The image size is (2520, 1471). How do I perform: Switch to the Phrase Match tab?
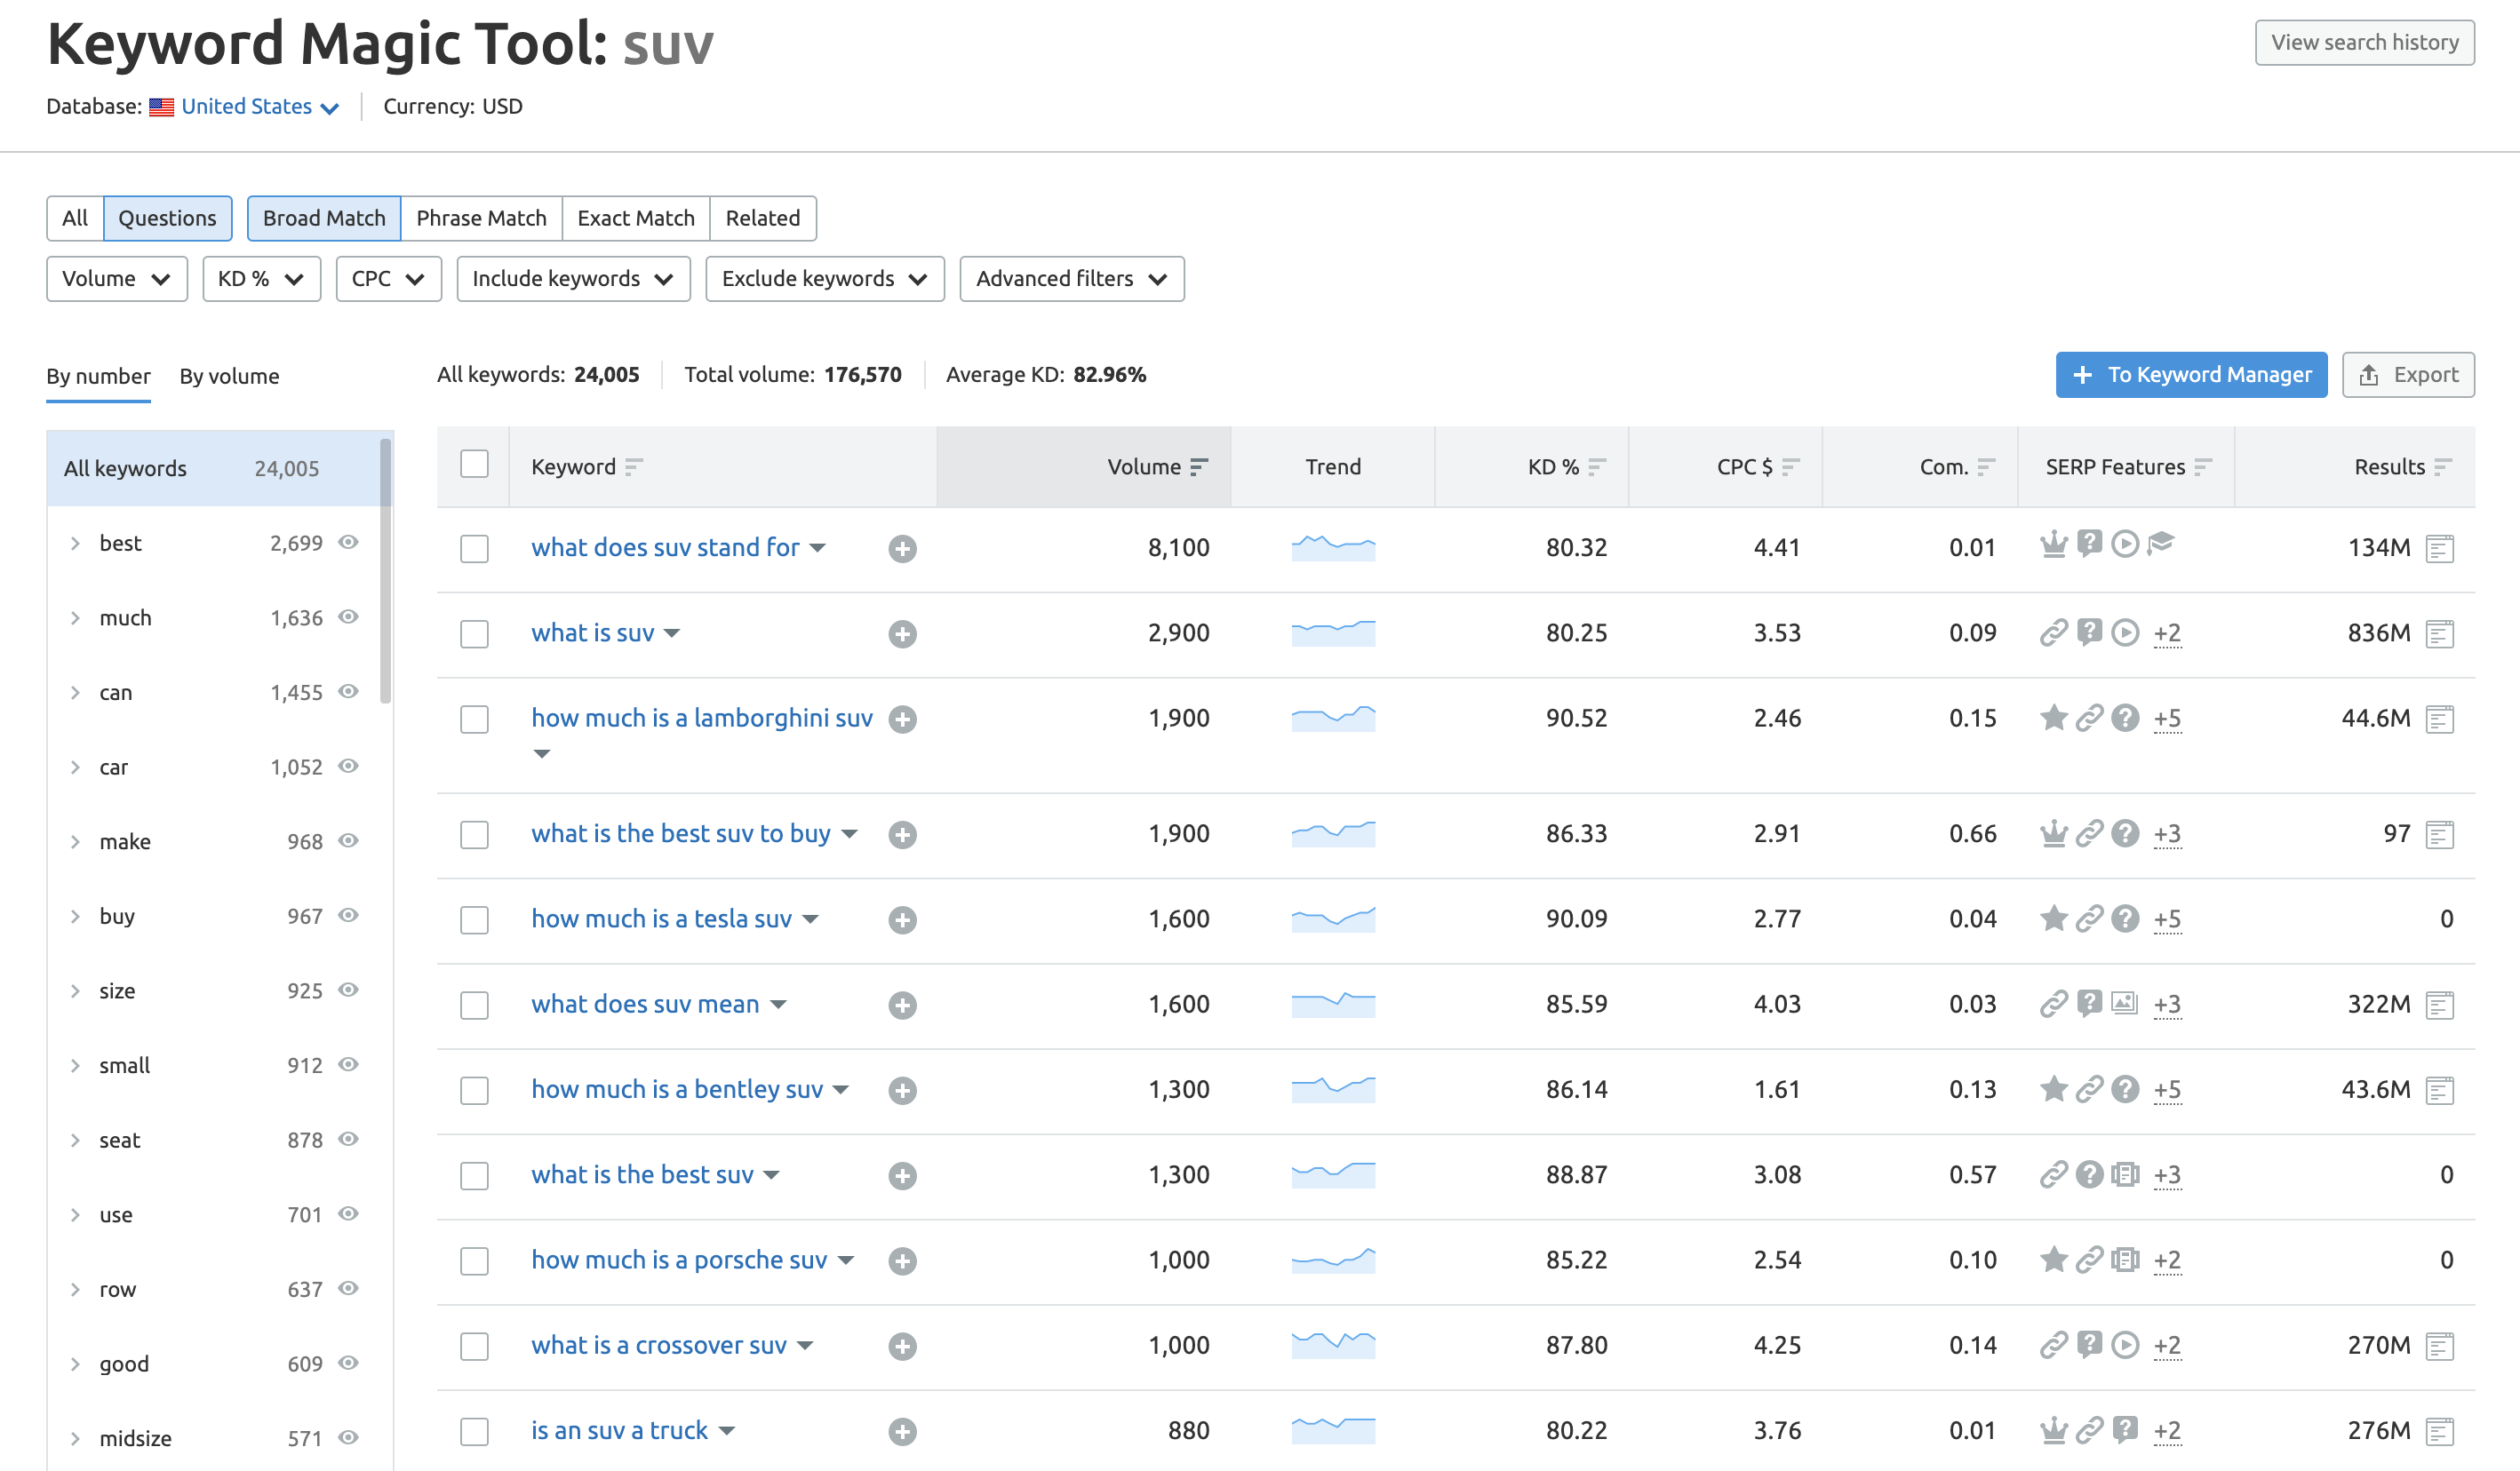(480, 217)
